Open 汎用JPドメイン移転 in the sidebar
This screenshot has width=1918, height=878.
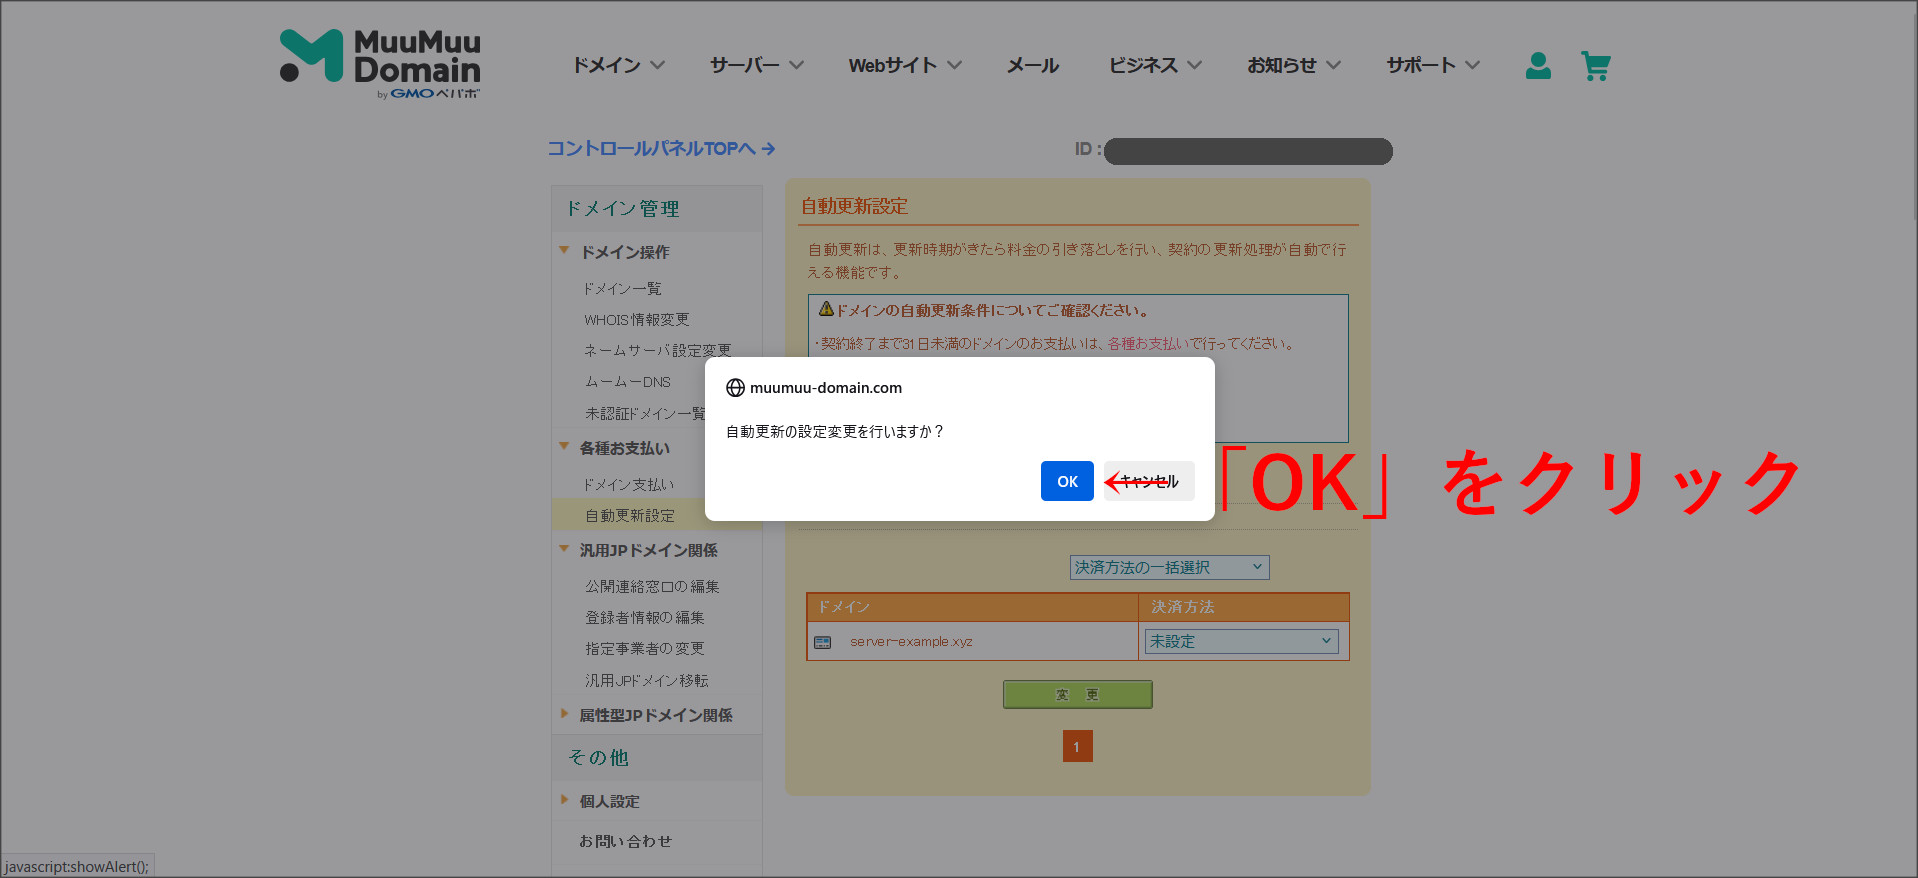click(x=647, y=680)
